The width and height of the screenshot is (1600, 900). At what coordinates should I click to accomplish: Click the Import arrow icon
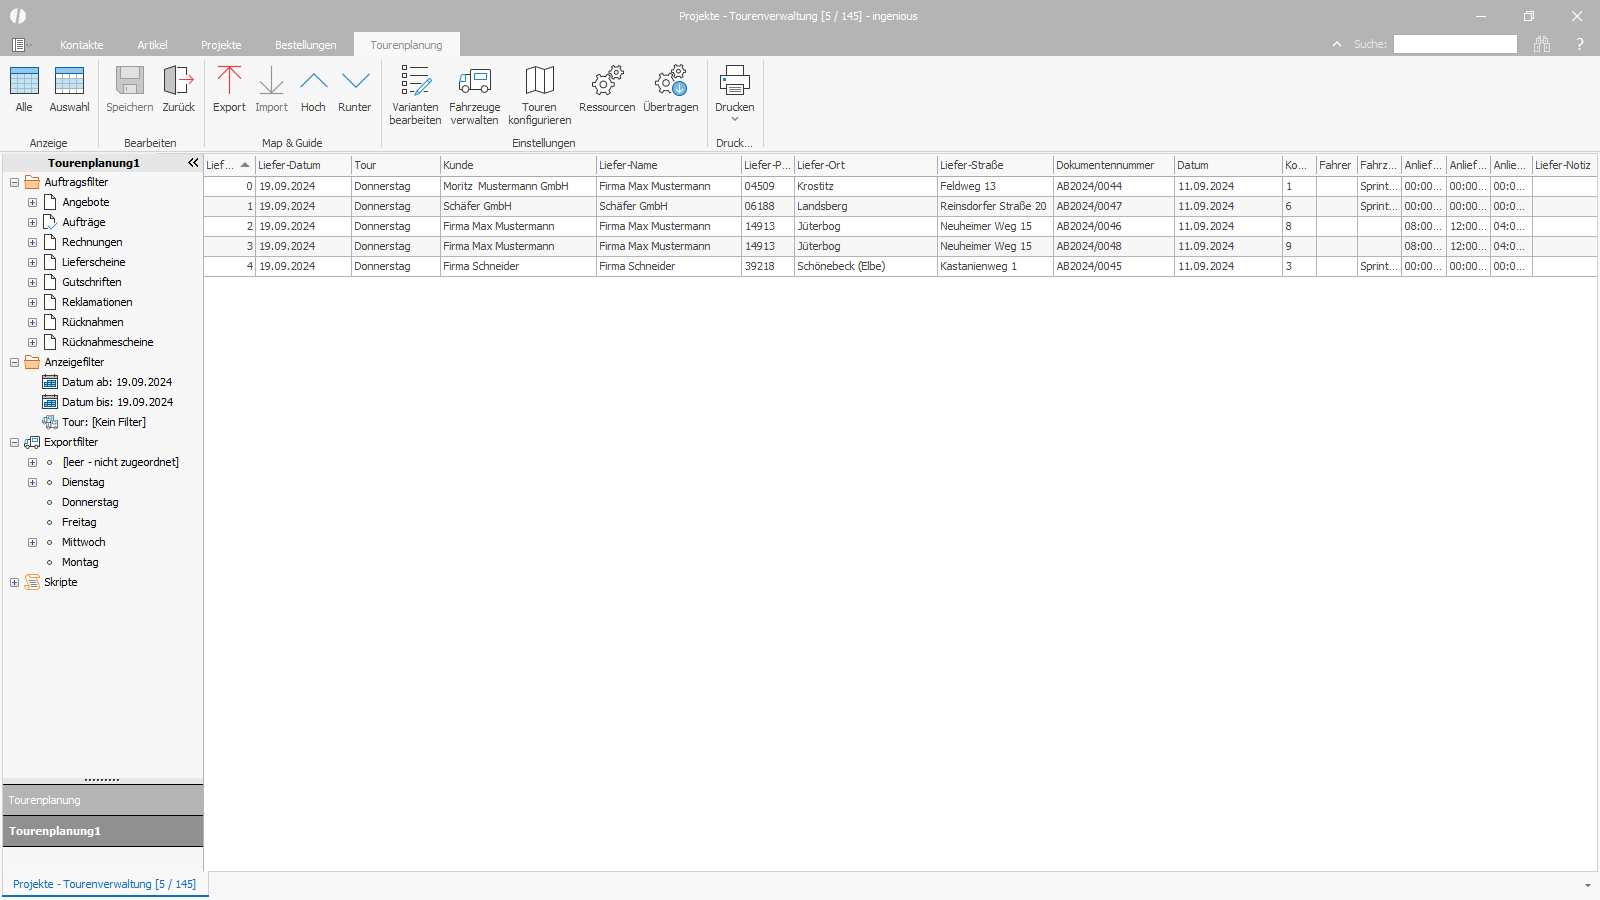pos(271,81)
